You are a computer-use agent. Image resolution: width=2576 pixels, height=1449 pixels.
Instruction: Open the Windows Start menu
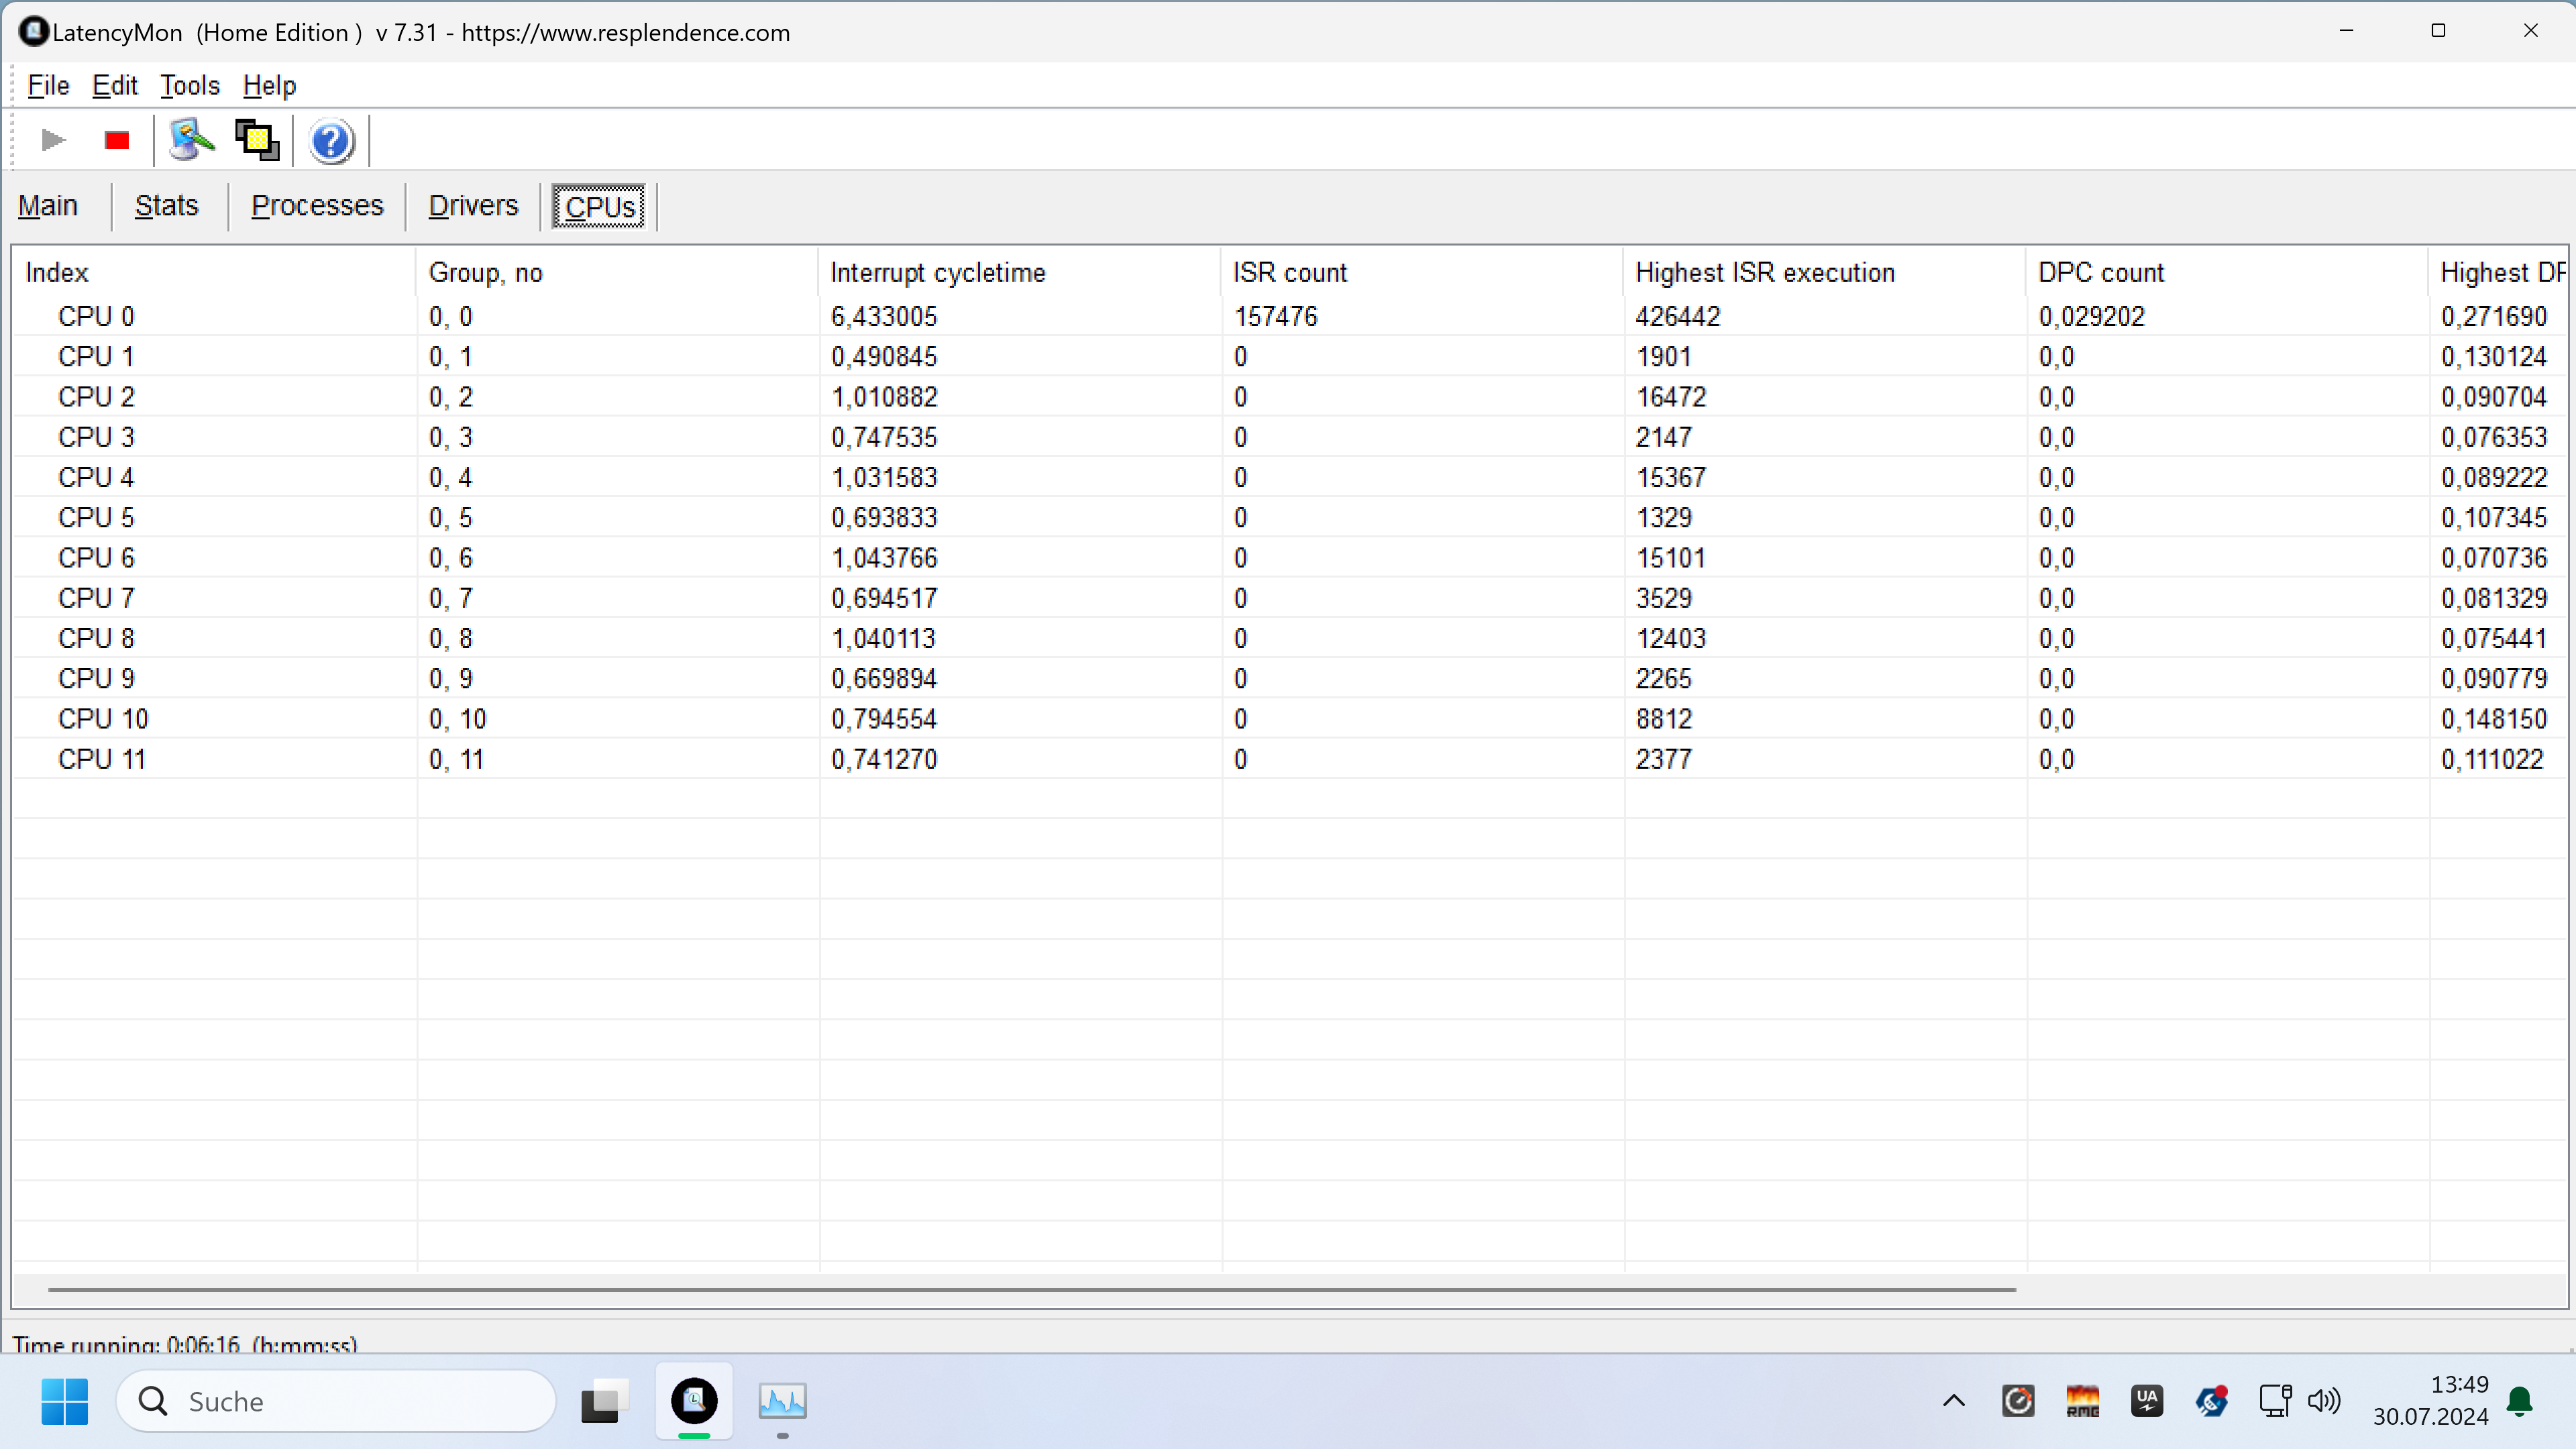[65, 1401]
